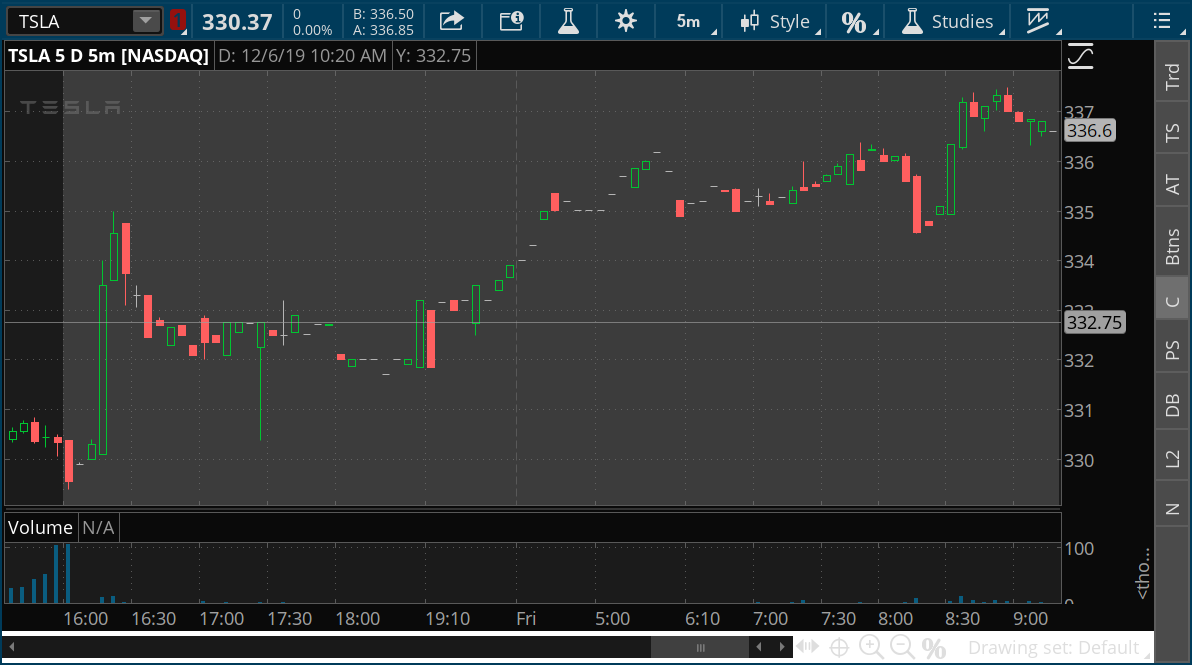Image resolution: width=1192 pixels, height=665 pixels.
Task: Click the 17:30 time axis label
Action: 290,619
